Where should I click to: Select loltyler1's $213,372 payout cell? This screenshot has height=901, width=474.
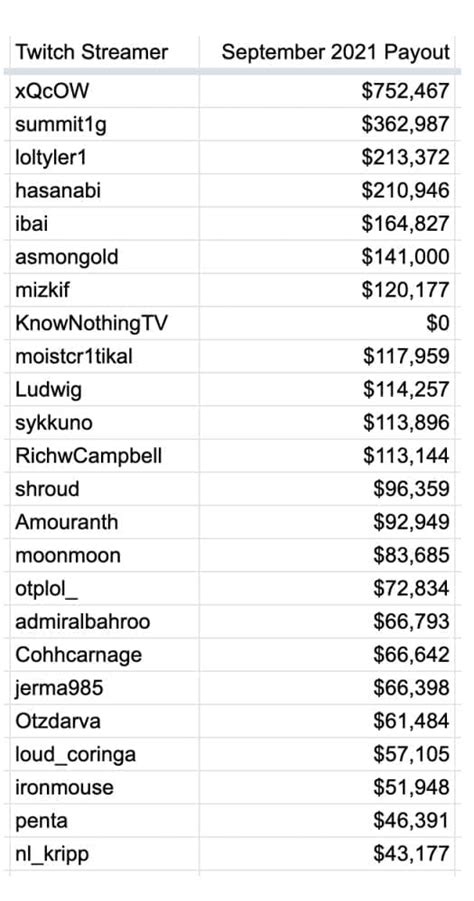point(327,157)
